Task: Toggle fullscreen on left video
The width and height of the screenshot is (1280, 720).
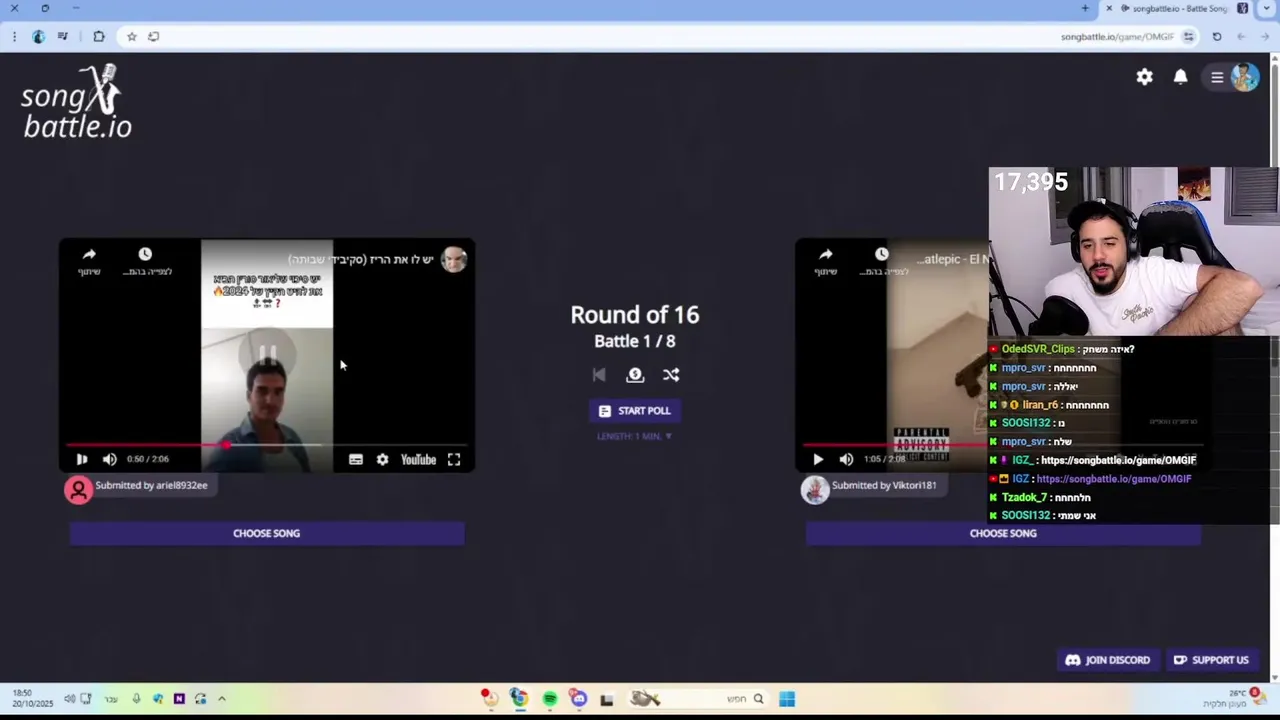Action: [x=454, y=459]
